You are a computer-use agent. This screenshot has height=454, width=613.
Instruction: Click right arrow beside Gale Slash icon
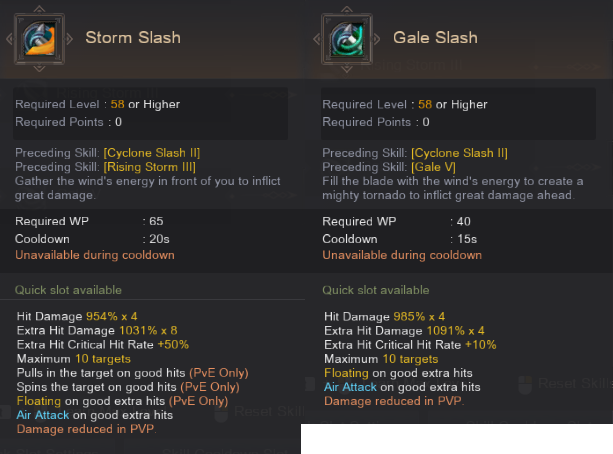pos(377,39)
